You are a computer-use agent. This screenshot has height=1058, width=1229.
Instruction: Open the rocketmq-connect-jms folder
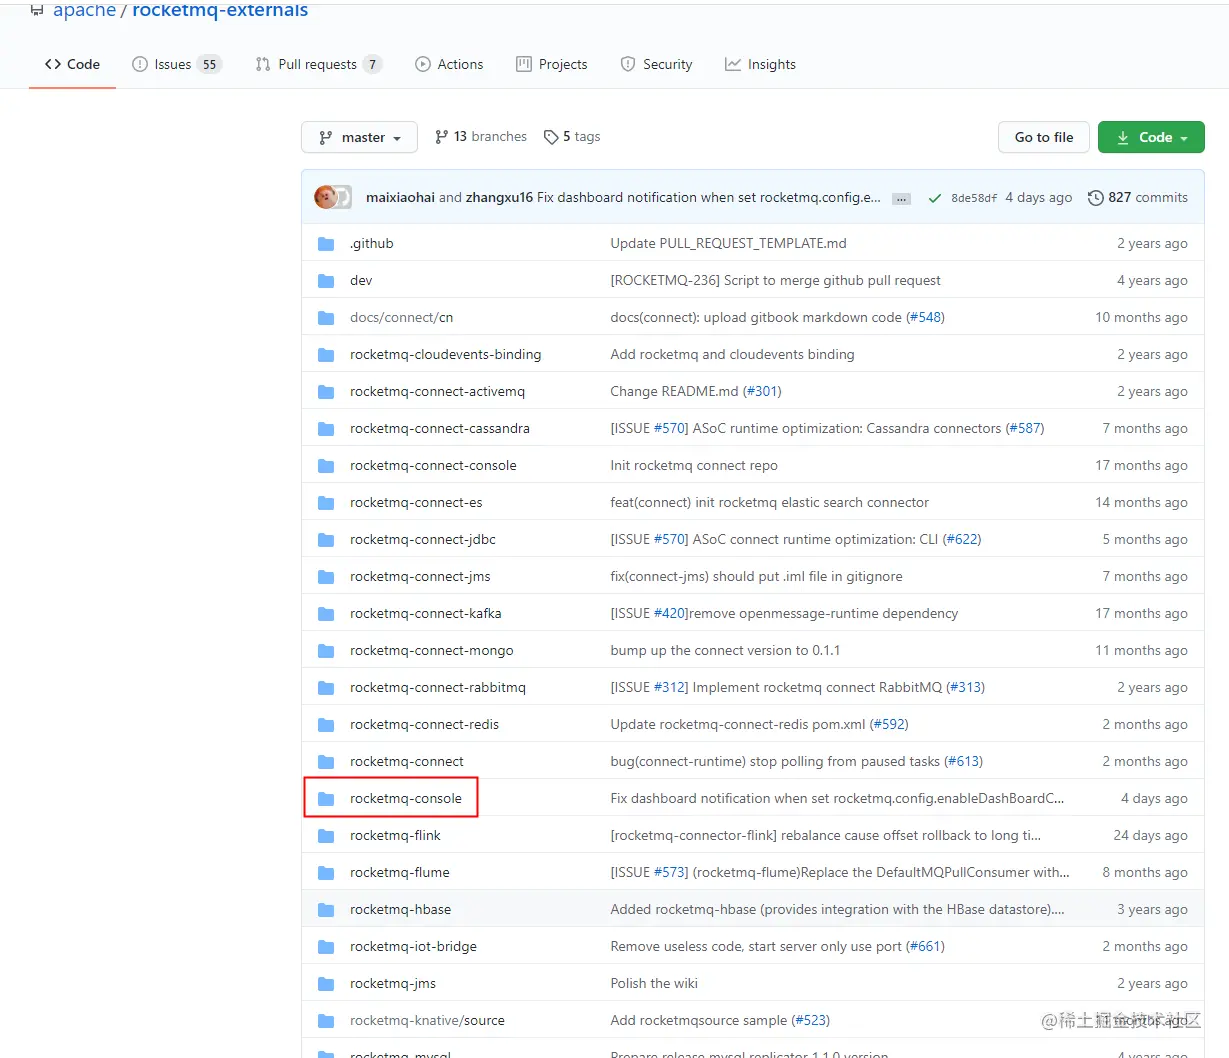click(420, 577)
